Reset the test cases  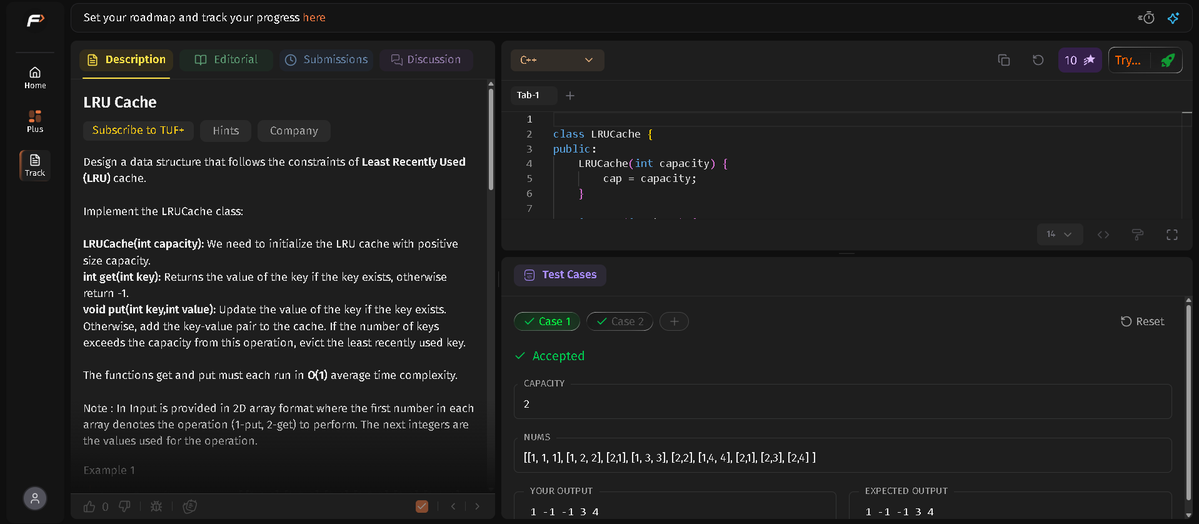1142,321
